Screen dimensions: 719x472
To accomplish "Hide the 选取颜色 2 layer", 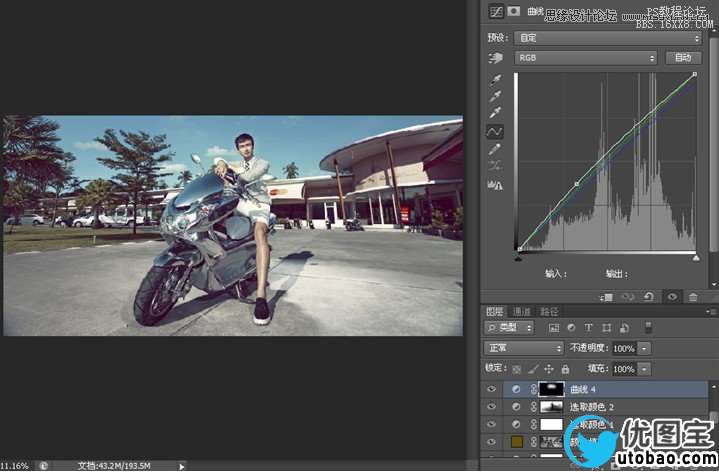I will click(x=492, y=406).
